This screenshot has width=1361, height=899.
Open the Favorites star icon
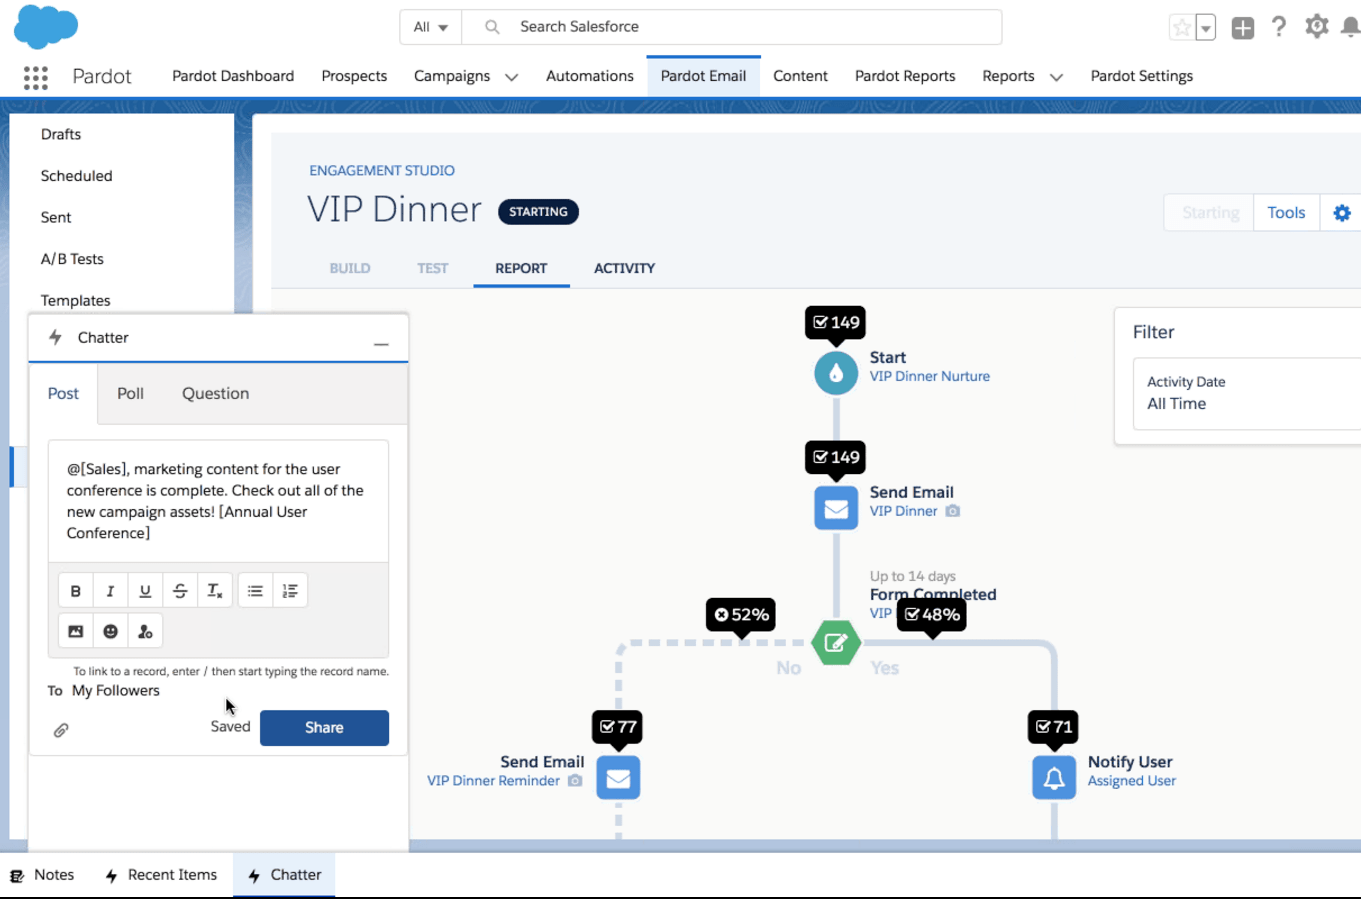point(1182,28)
